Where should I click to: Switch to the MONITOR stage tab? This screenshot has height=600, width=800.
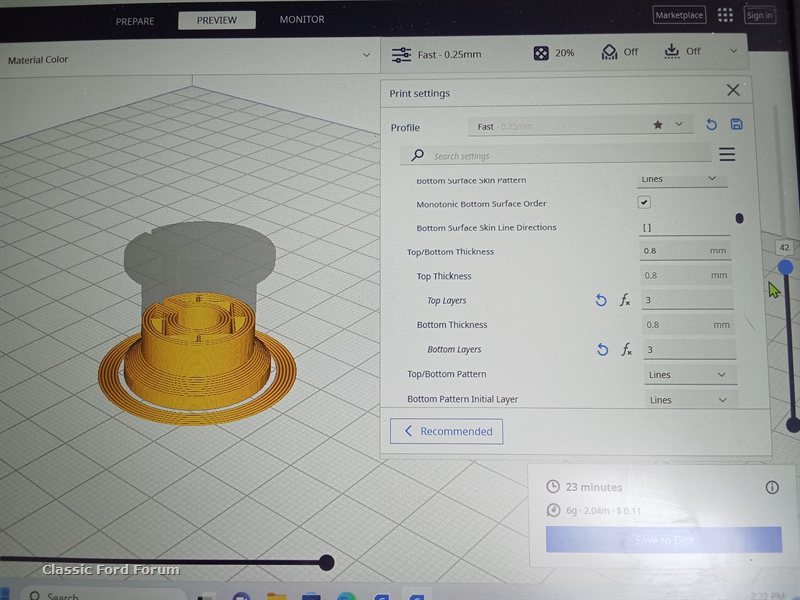tap(301, 19)
